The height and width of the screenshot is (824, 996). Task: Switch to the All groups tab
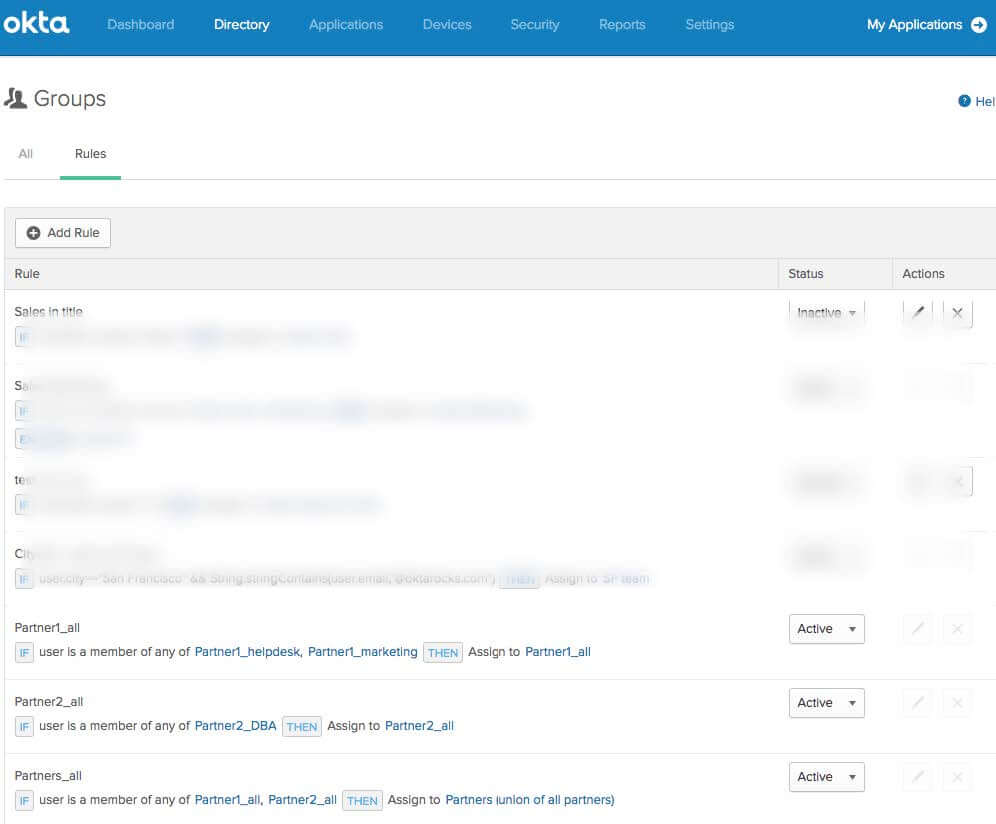[x=26, y=154]
